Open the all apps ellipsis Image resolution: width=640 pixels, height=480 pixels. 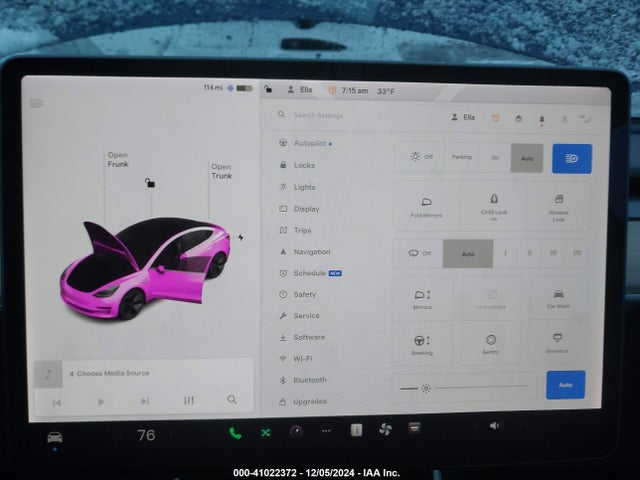pyautogui.click(x=326, y=431)
